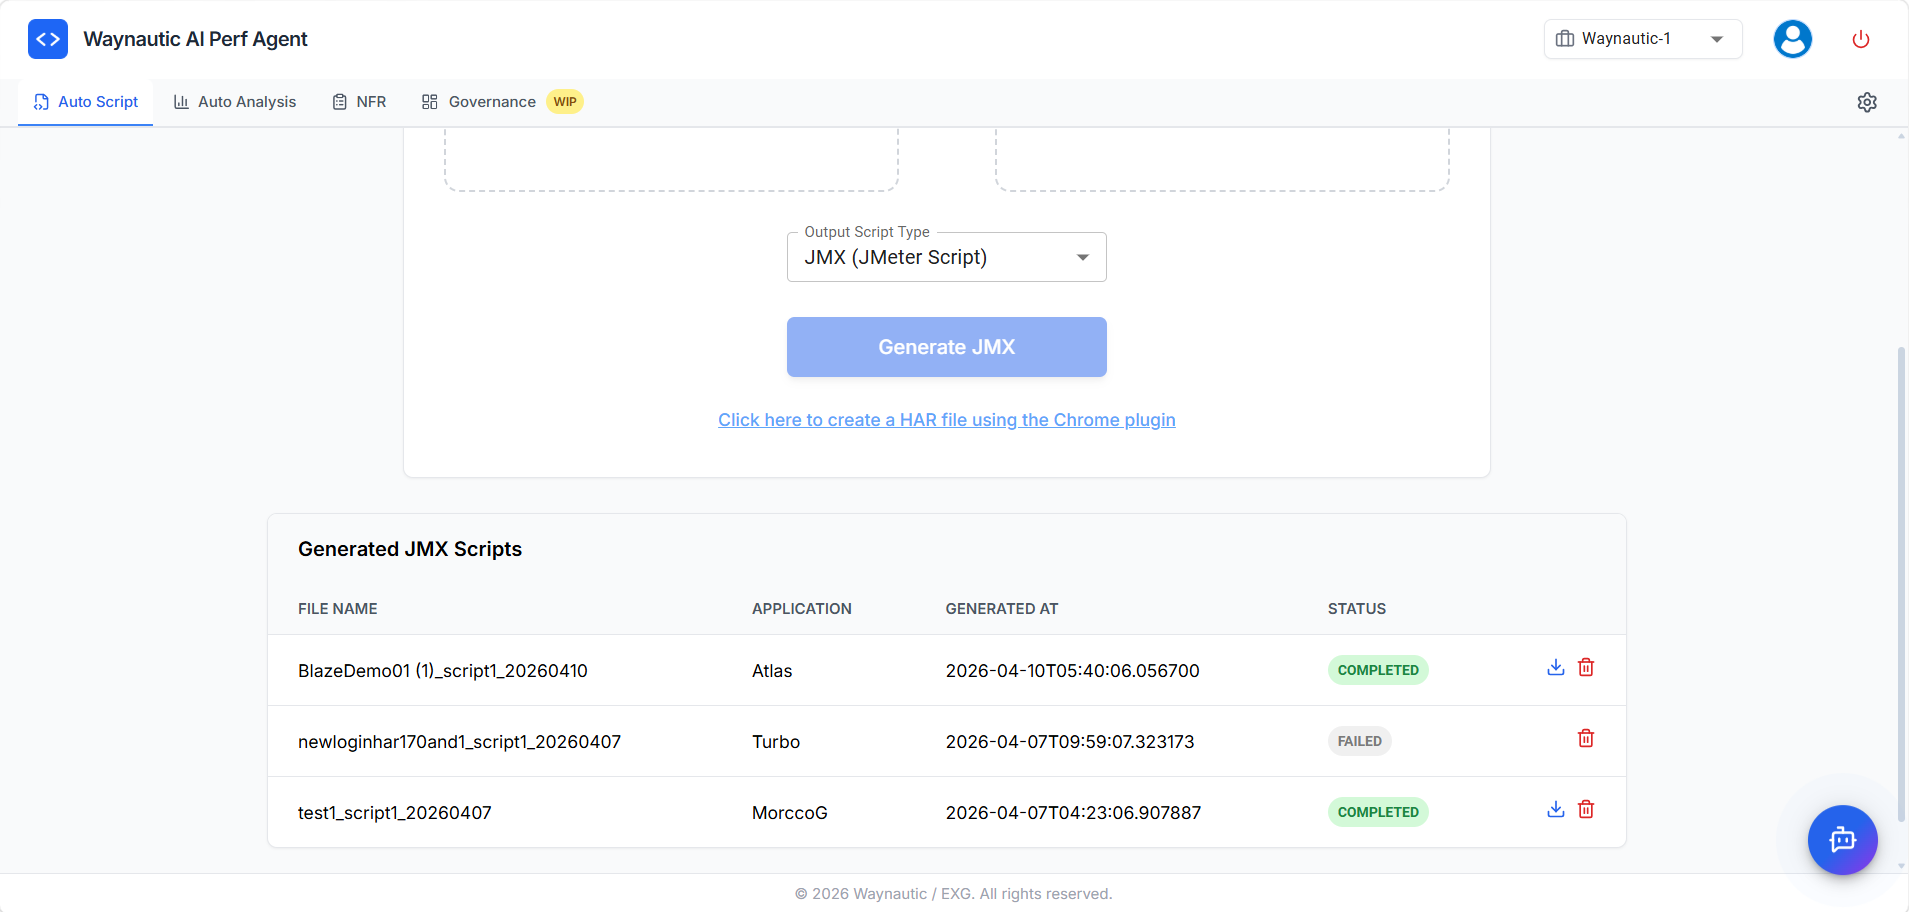Download the BlazeDemo01 generated script
The image size is (1912, 912).
1555,667
